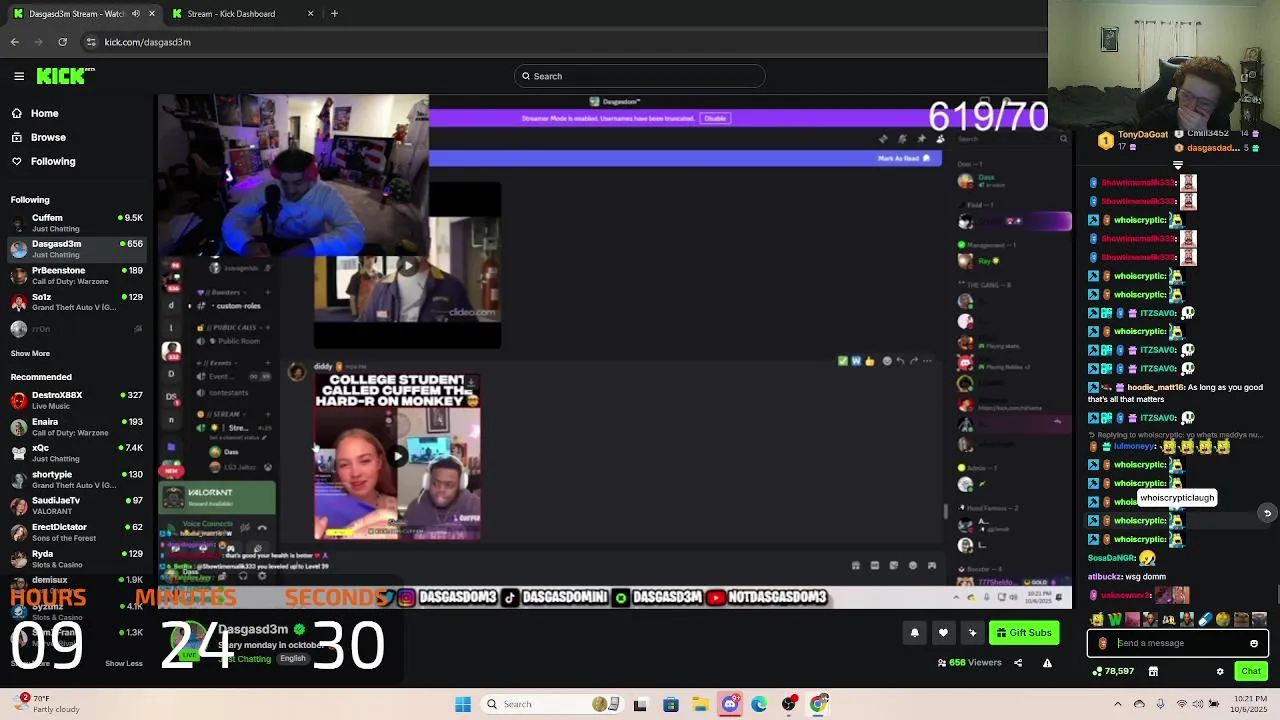Screen dimensions: 1280x720
Task: Click Mark As Read in Discord
Action: click(x=904, y=158)
